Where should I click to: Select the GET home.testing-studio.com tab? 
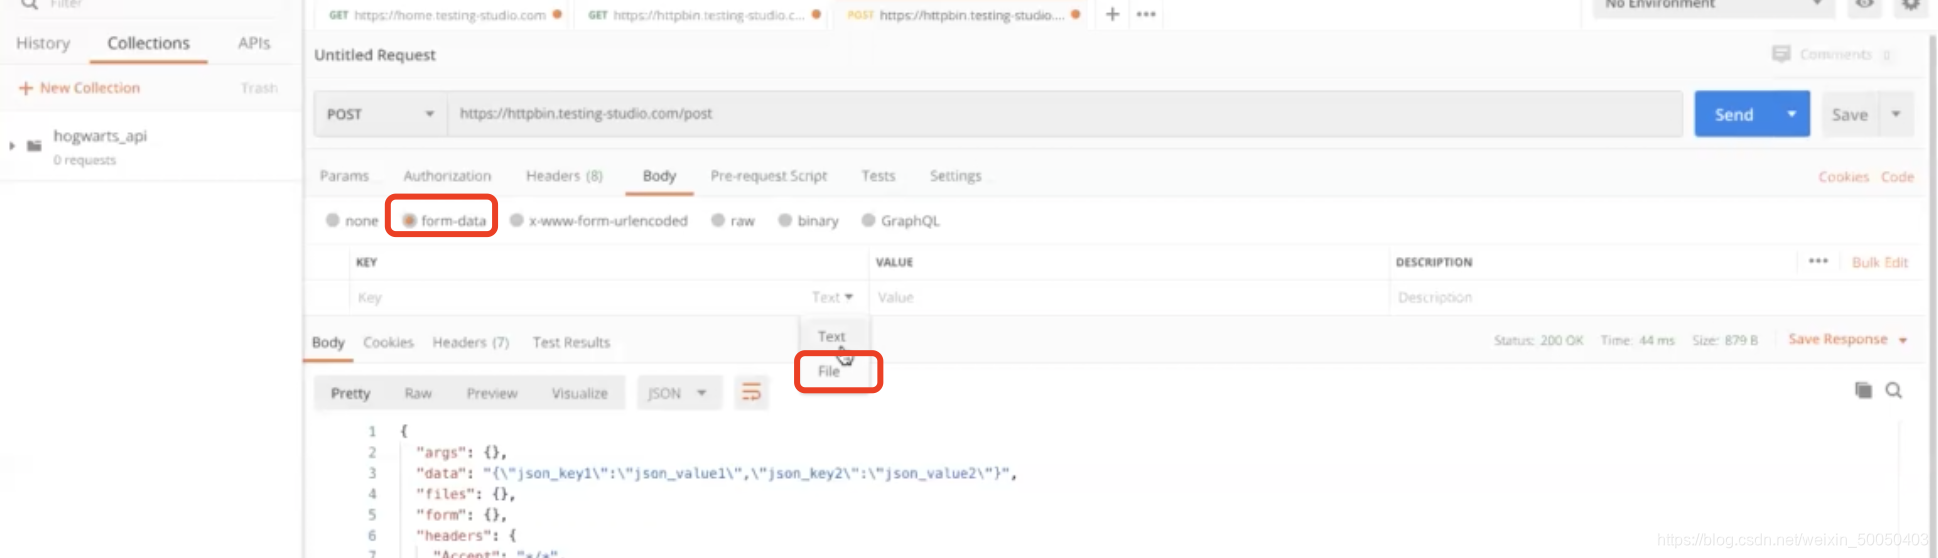(x=445, y=15)
